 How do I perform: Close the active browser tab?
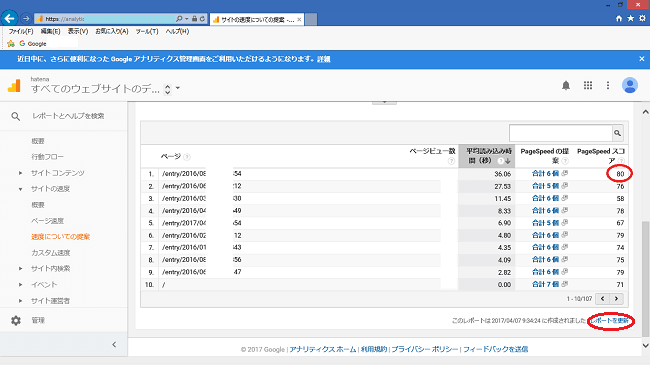(x=299, y=19)
